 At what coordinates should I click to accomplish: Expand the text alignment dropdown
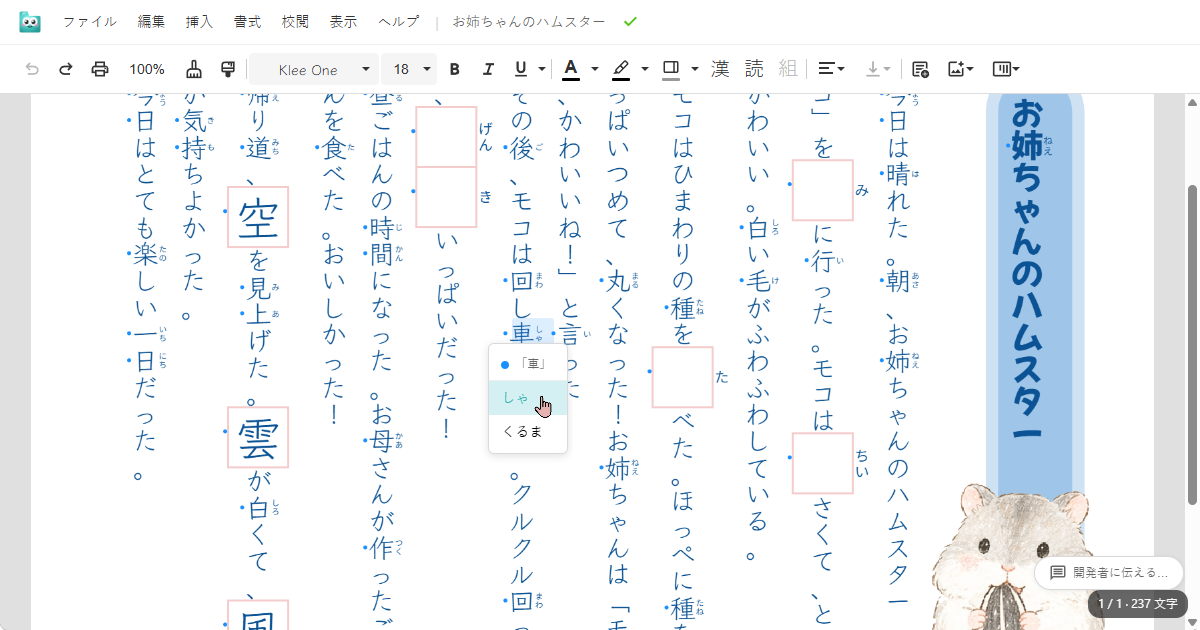pos(831,69)
